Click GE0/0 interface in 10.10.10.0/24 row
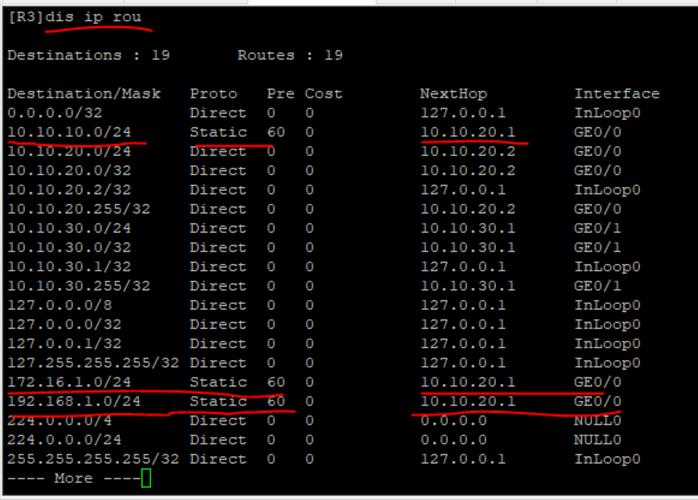Viewport: 698px width, 500px height. coord(597,132)
